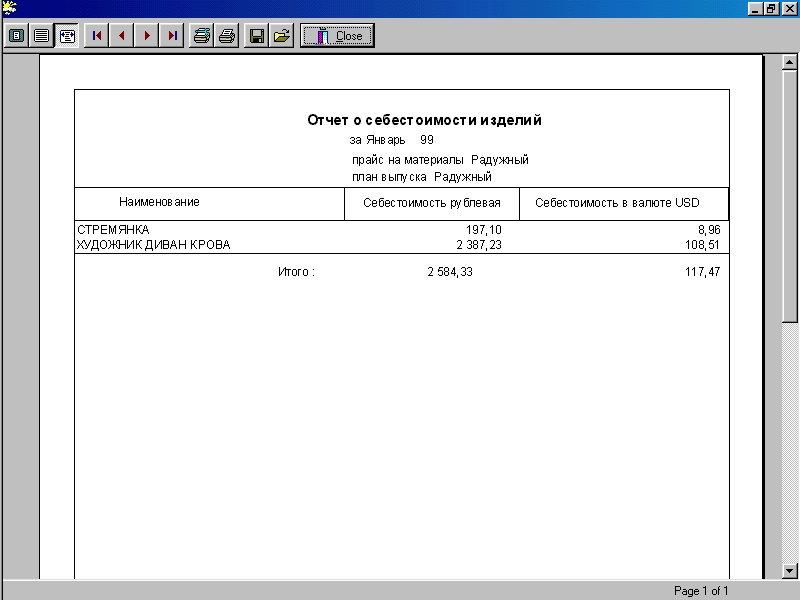Click the Zoom to fit page icon
Image resolution: width=800 pixels, height=600 pixels.
17,36
